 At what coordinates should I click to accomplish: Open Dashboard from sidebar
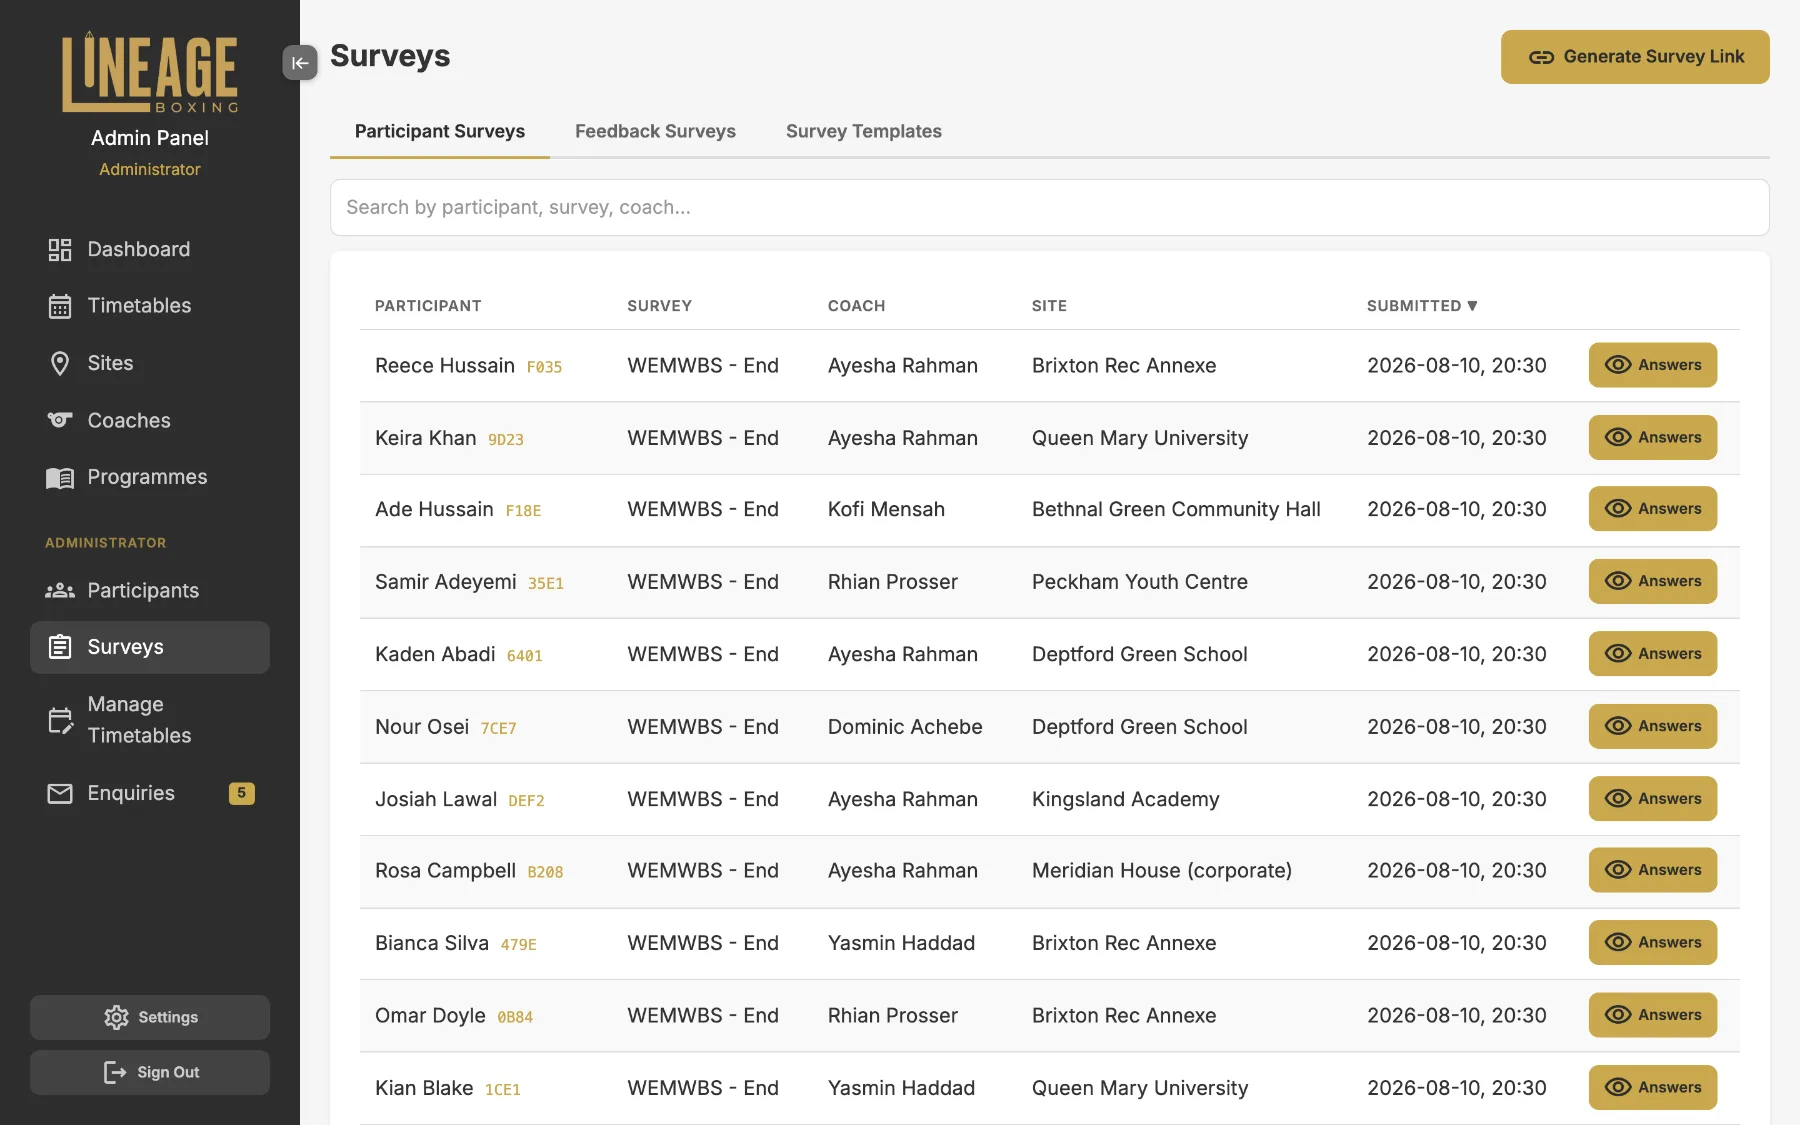150,249
